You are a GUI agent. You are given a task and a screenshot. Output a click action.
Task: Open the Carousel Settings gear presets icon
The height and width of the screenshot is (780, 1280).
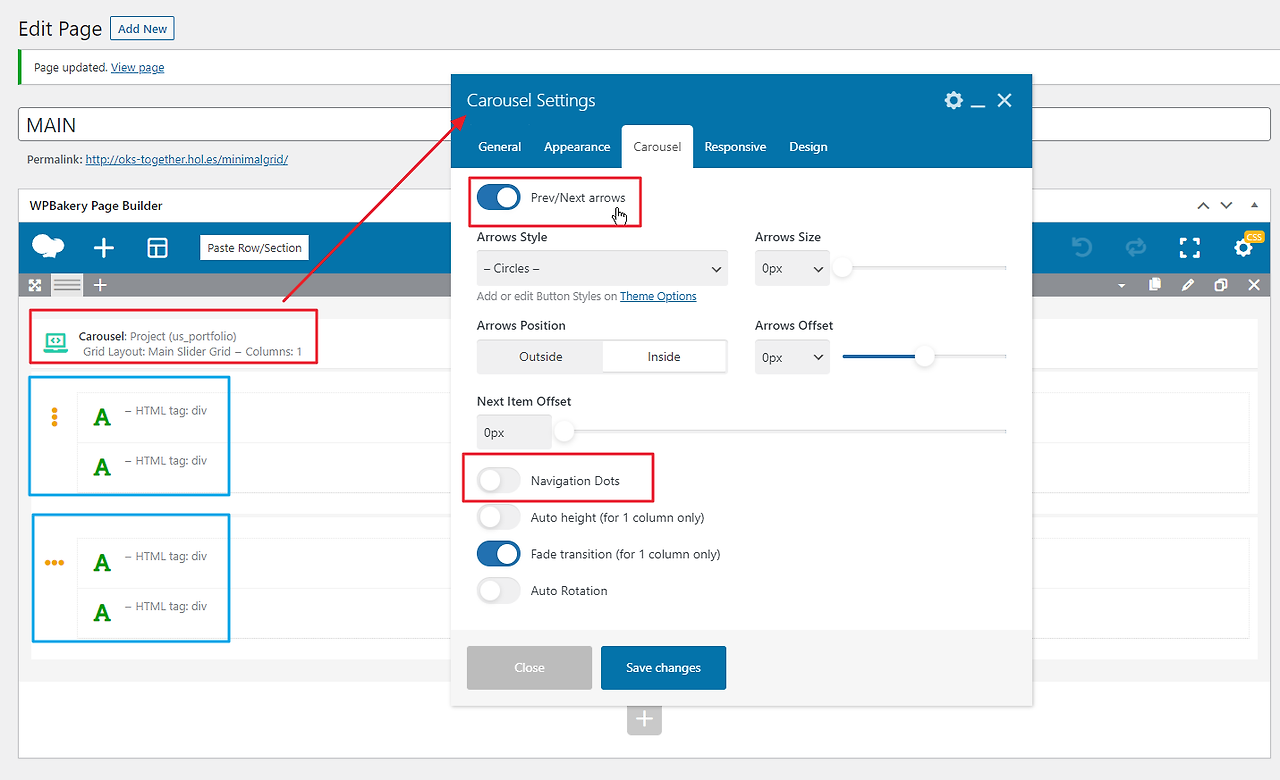tap(953, 100)
